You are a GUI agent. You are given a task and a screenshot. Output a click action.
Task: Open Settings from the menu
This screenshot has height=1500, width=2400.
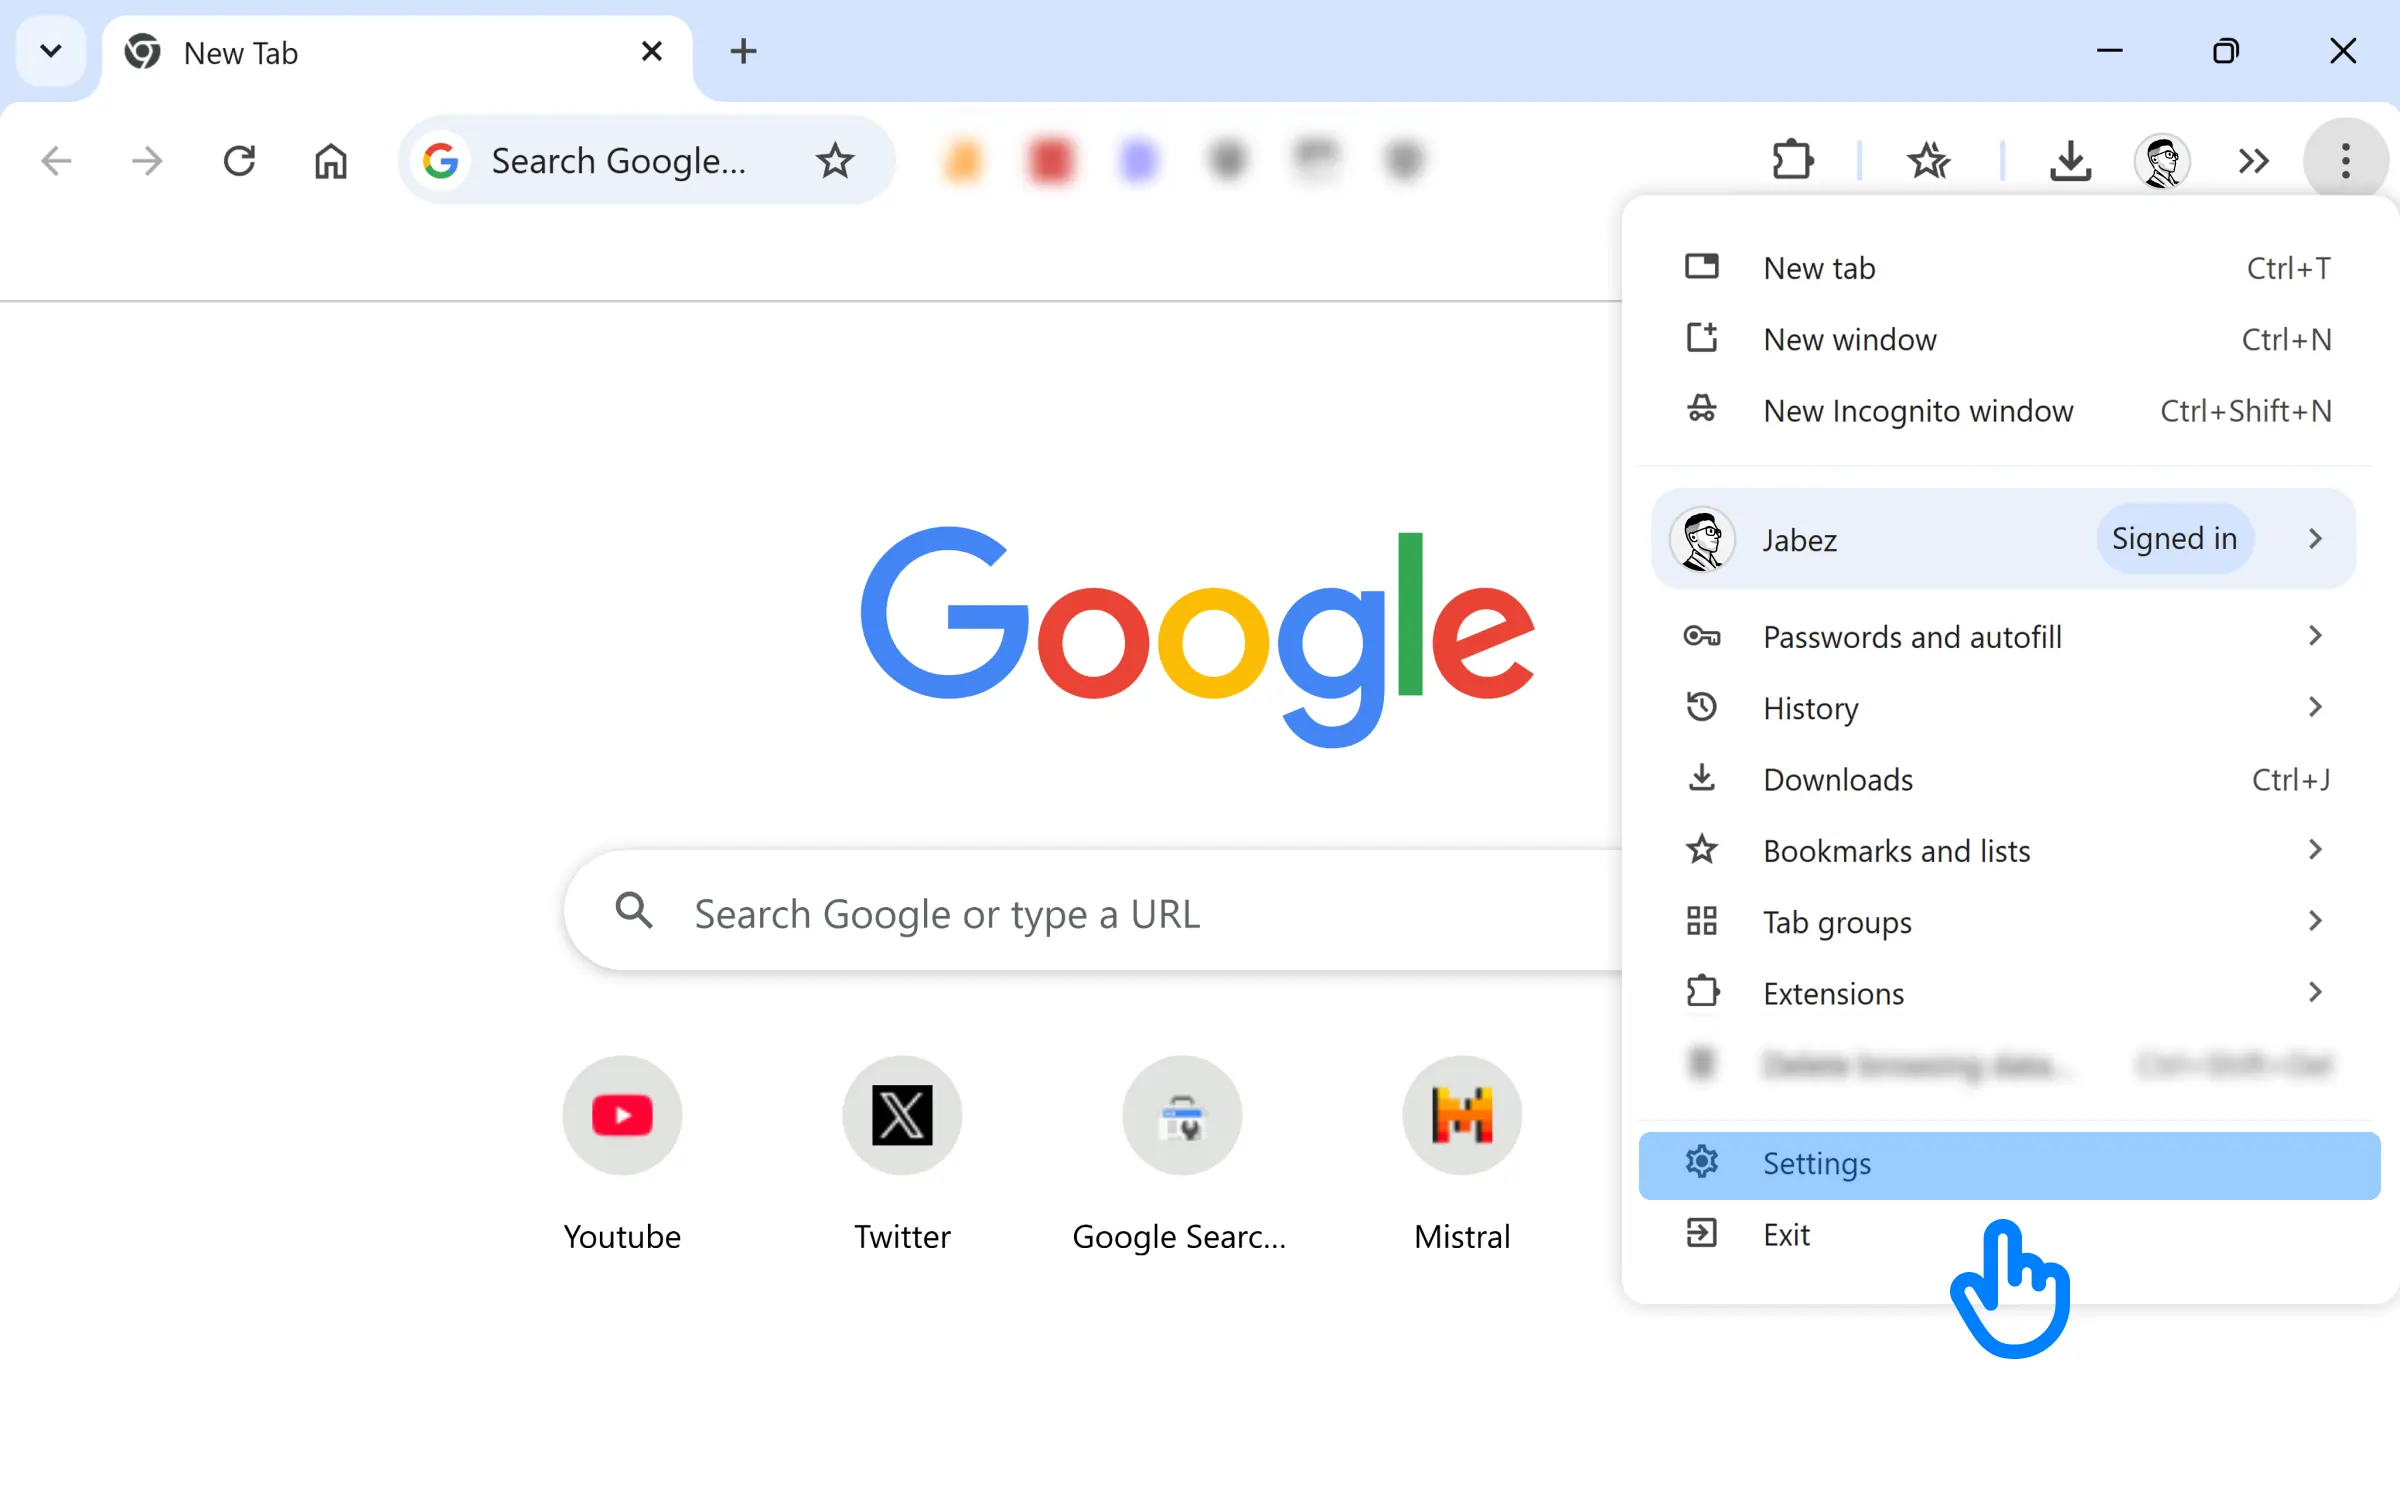tap(2009, 1165)
